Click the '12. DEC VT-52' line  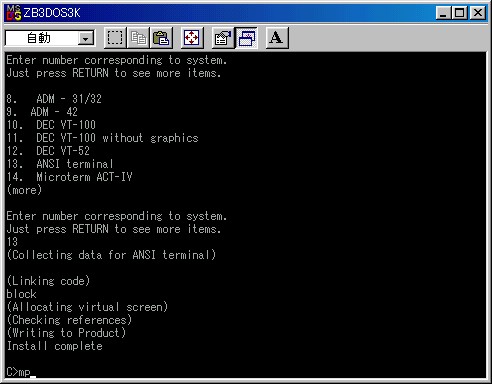[x=48, y=151]
